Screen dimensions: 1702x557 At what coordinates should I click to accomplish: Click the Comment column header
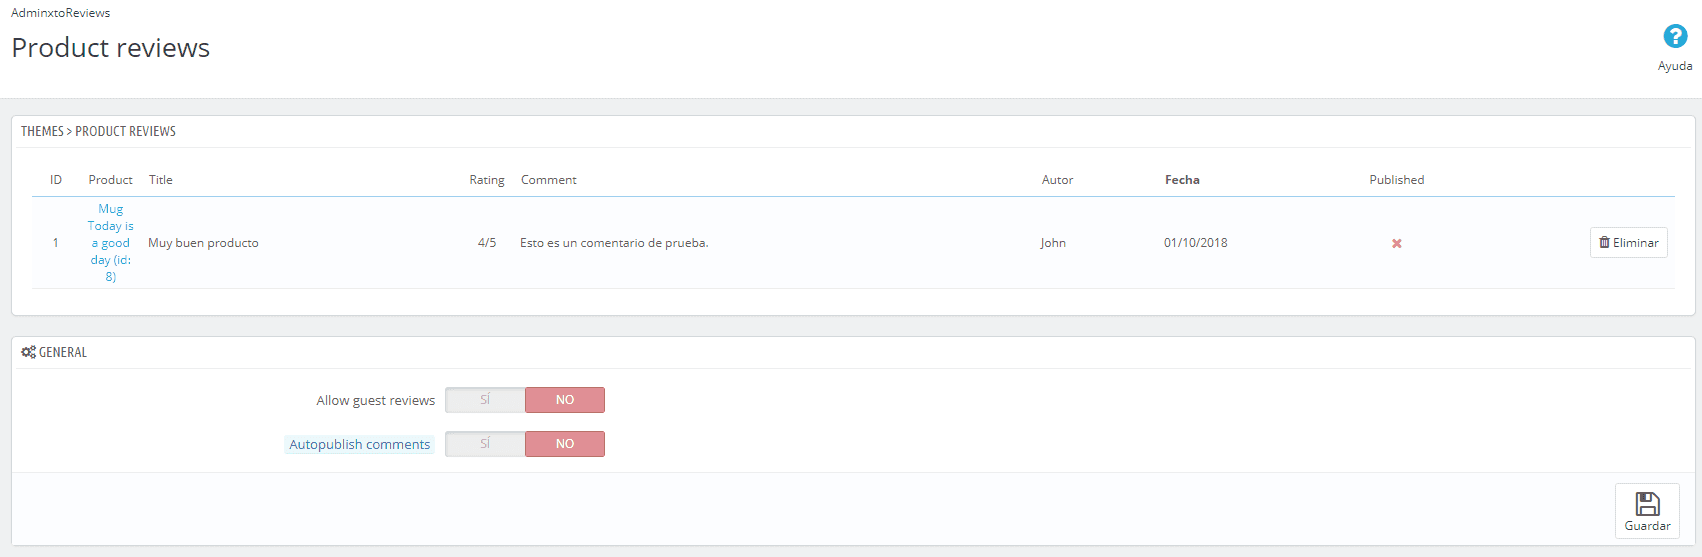click(x=549, y=180)
